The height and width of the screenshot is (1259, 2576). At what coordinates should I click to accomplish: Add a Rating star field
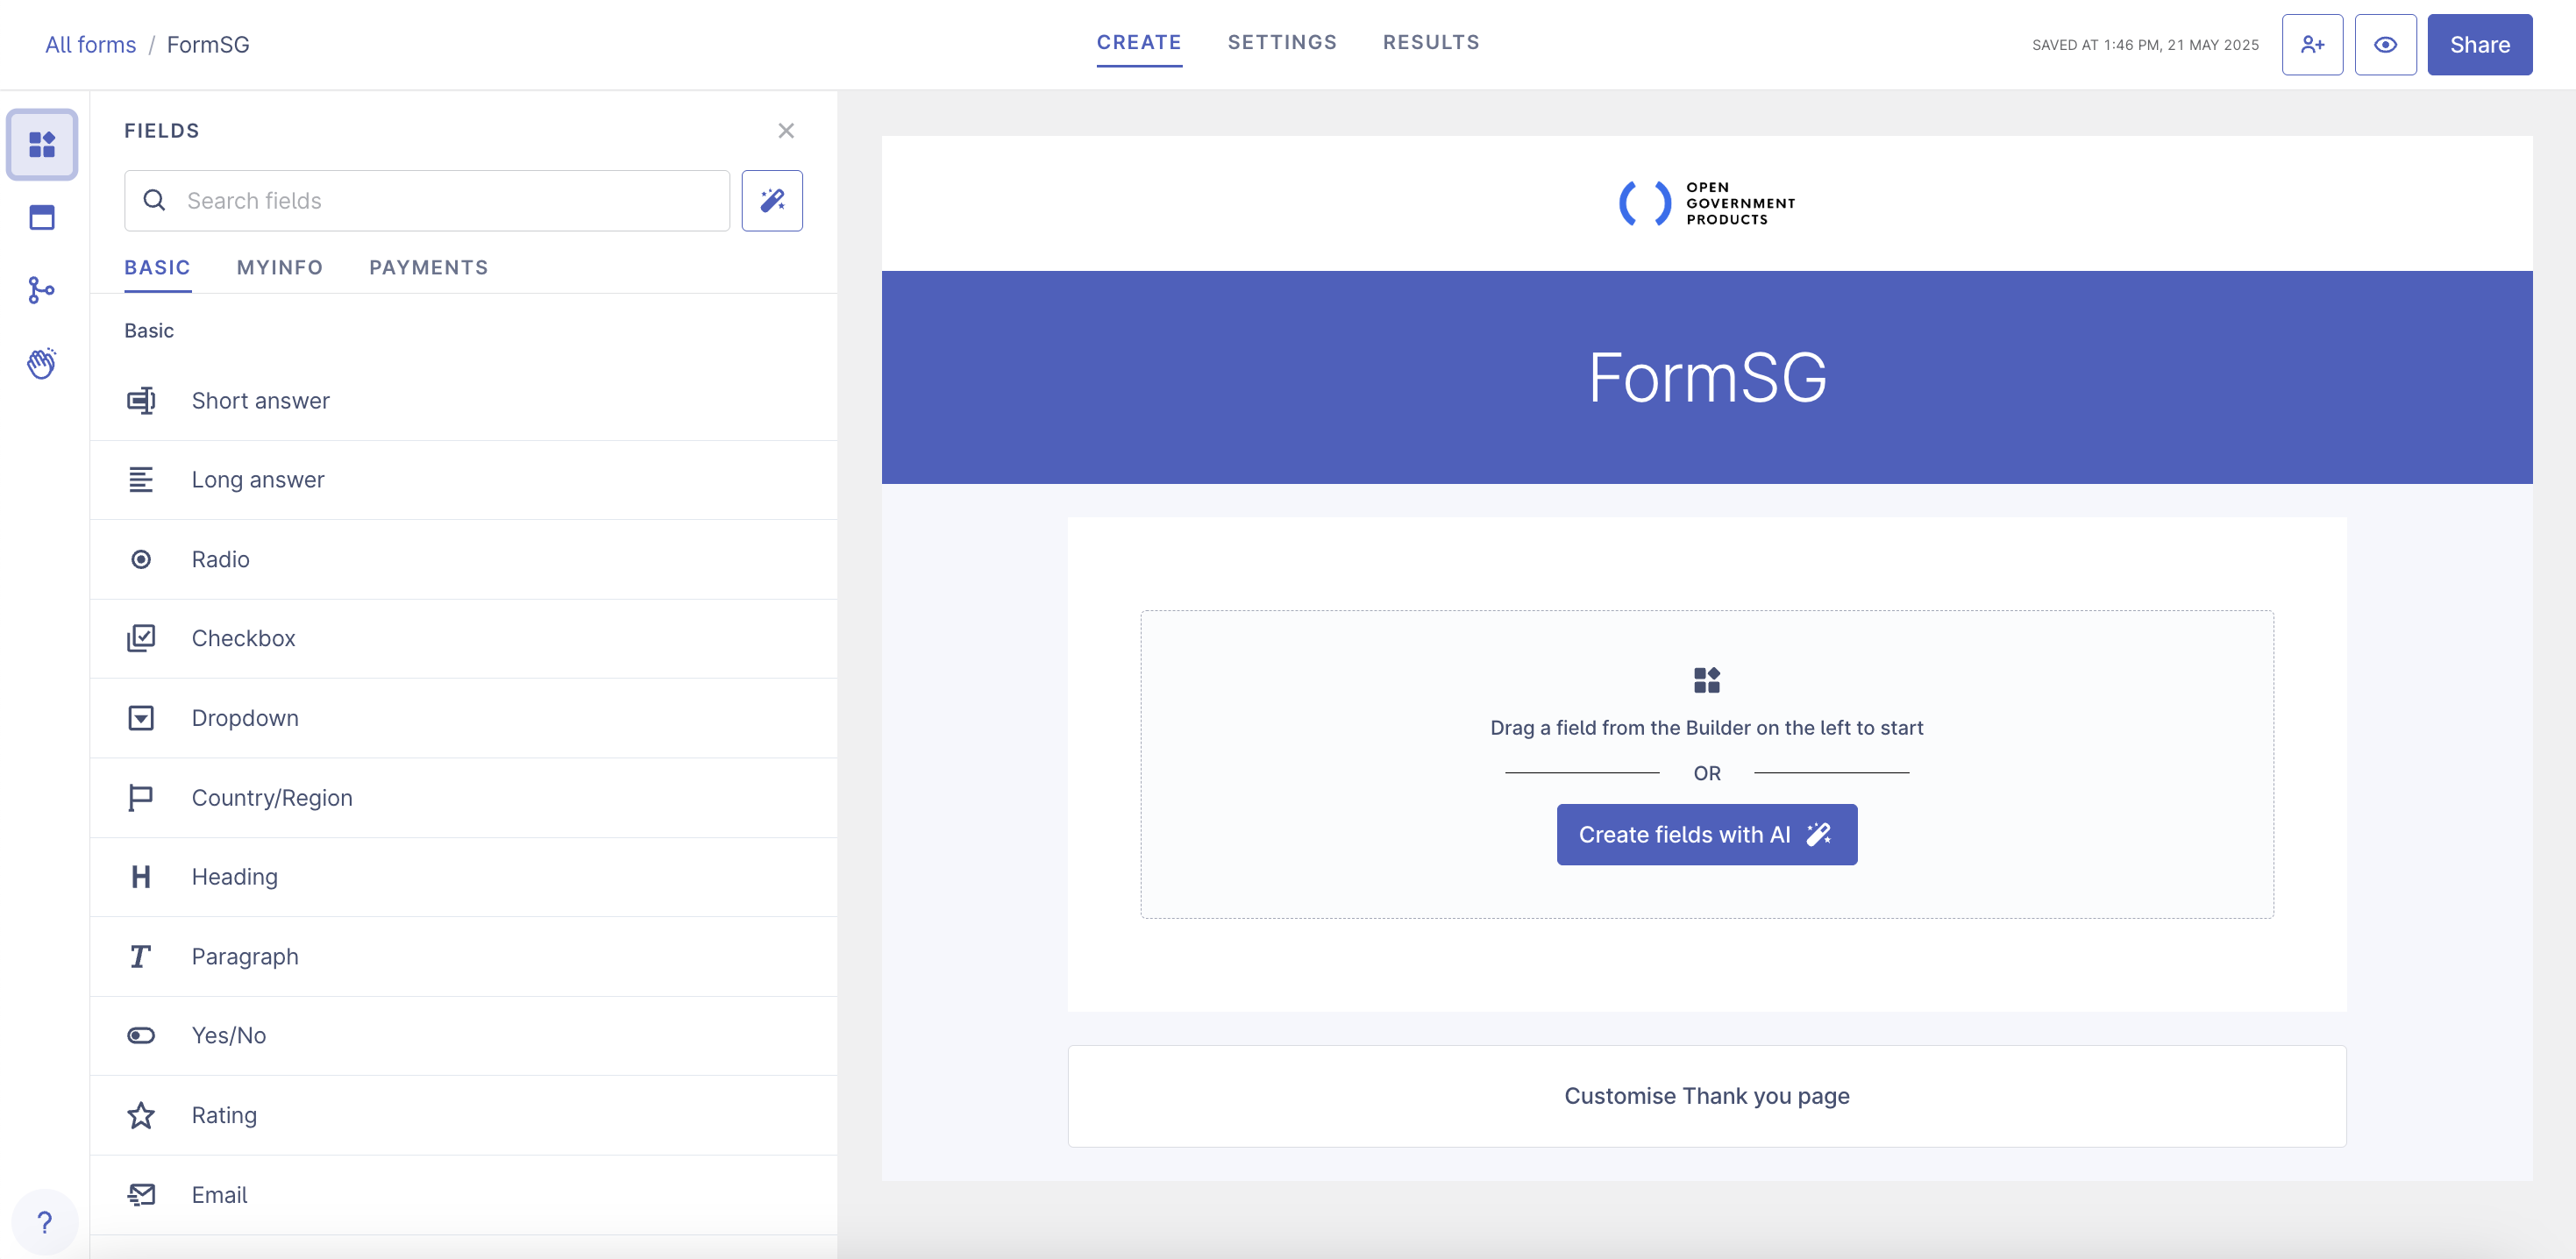pos(224,1115)
